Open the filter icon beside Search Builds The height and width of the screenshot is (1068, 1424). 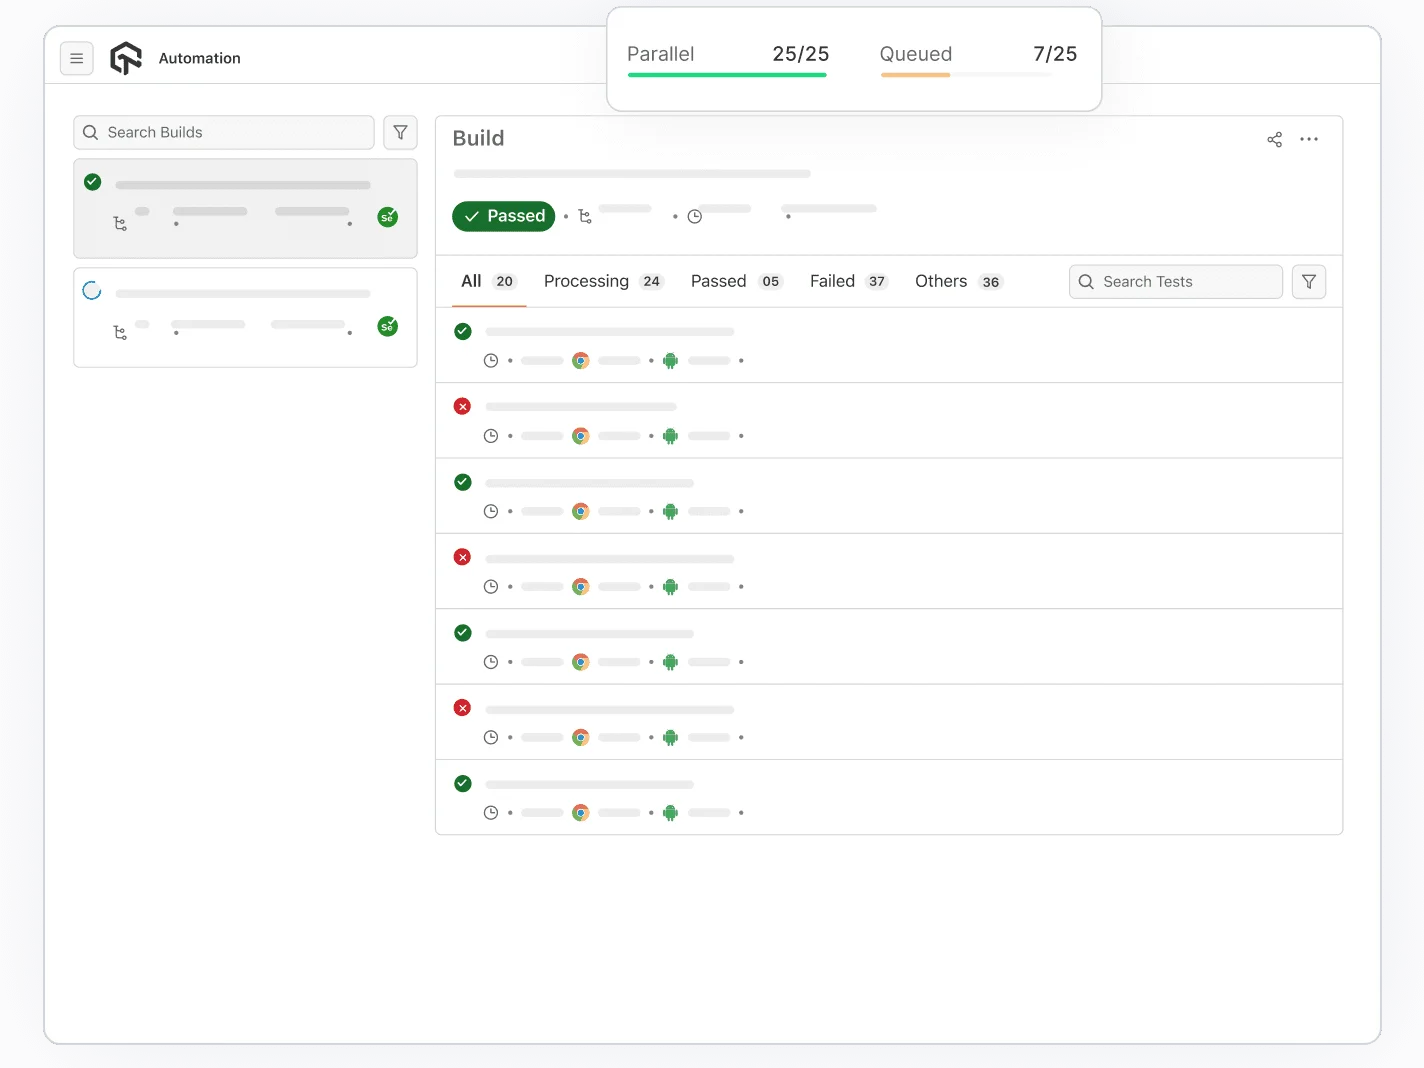pos(400,132)
